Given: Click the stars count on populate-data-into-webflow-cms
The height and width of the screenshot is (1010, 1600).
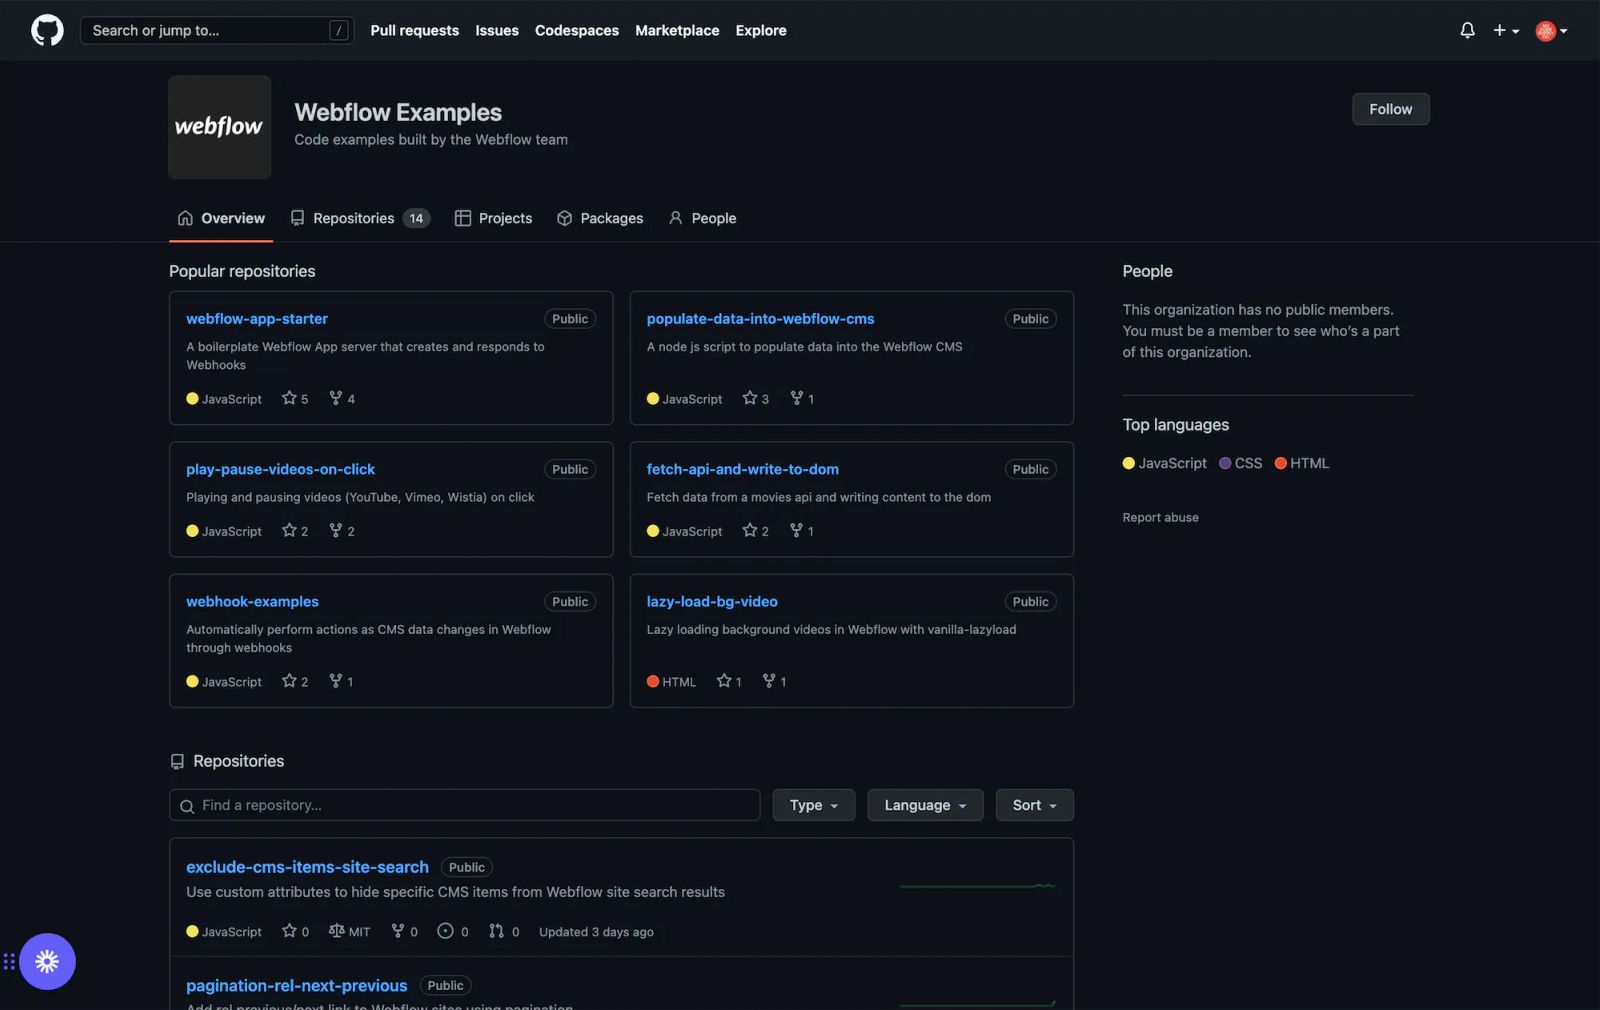Looking at the screenshot, I should pyautogui.click(x=755, y=398).
